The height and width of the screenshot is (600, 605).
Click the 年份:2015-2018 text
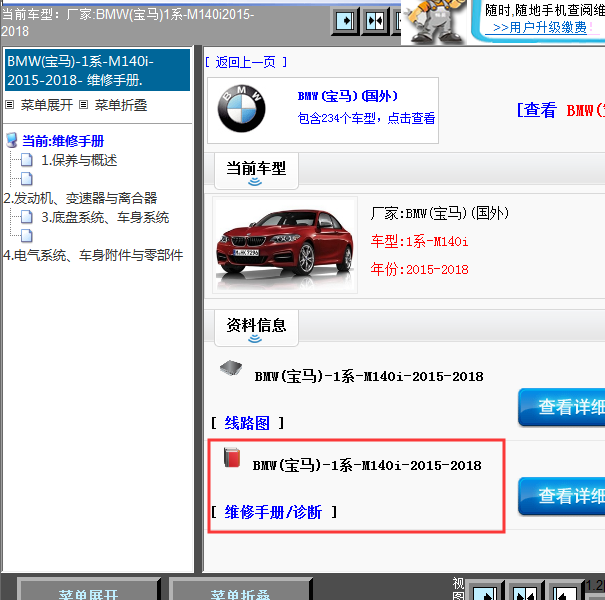click(419, 269)
